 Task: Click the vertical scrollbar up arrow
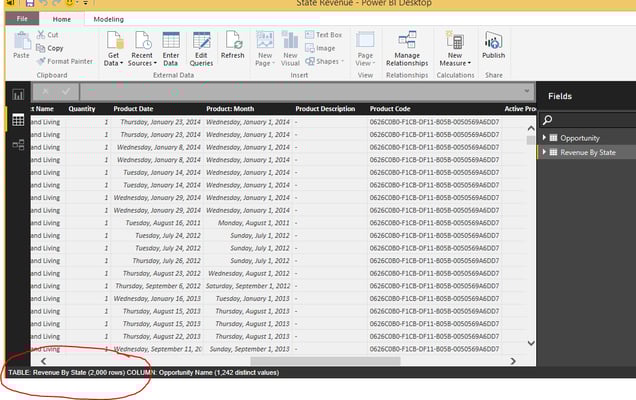click(x=531, y=128)
